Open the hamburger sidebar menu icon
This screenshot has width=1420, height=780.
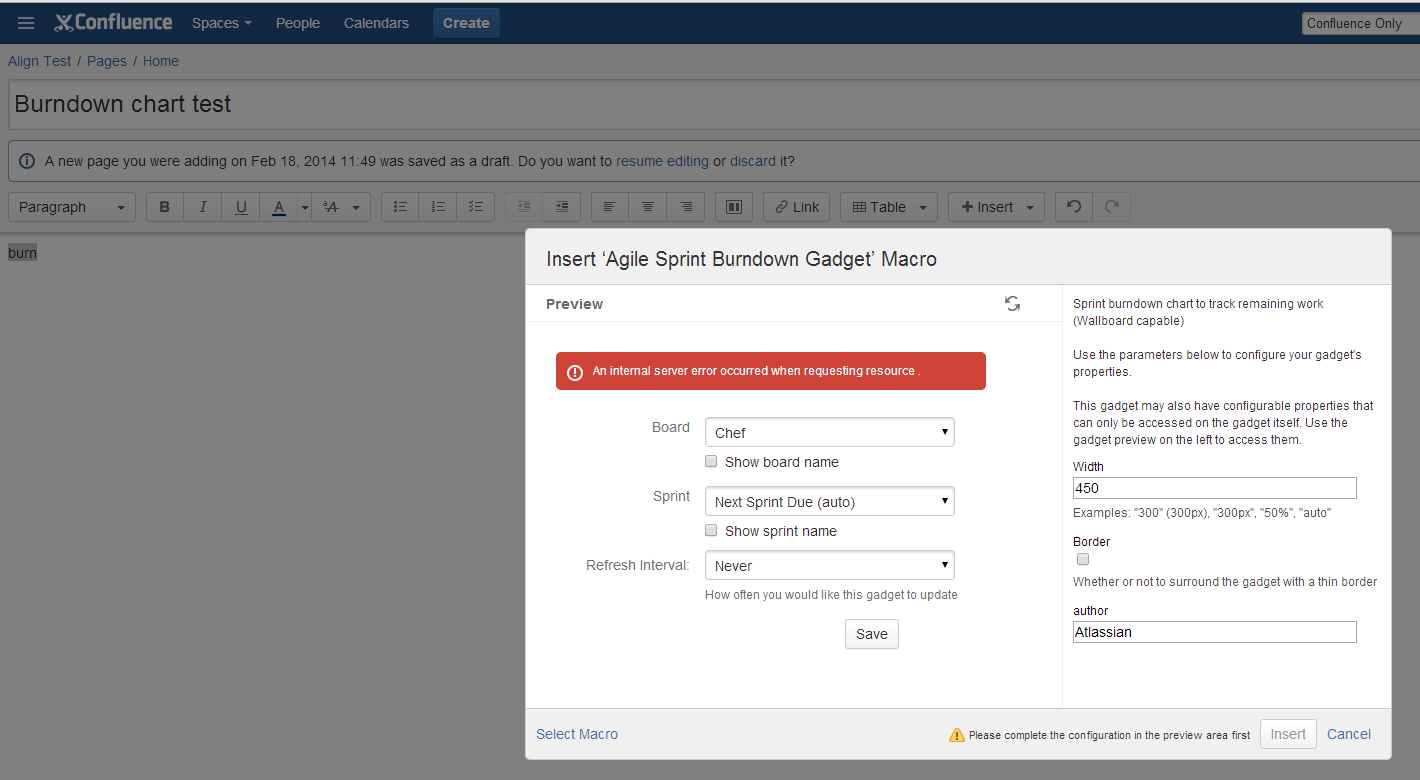tap(26, 23)
